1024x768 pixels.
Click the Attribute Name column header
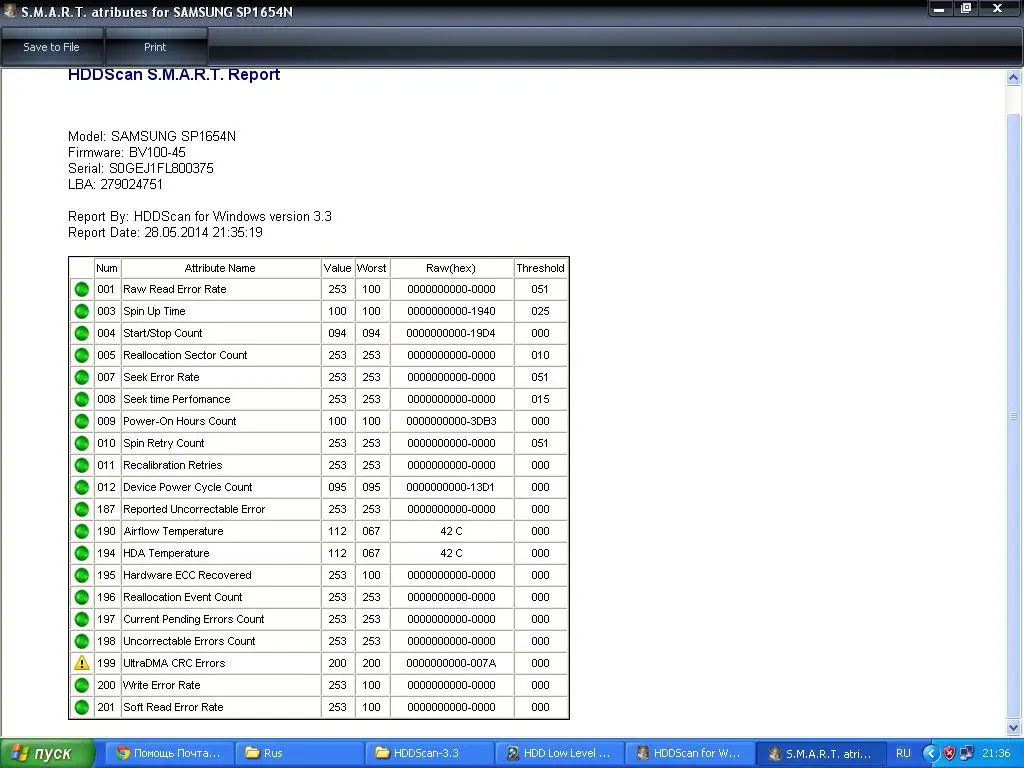click(220, 268)
